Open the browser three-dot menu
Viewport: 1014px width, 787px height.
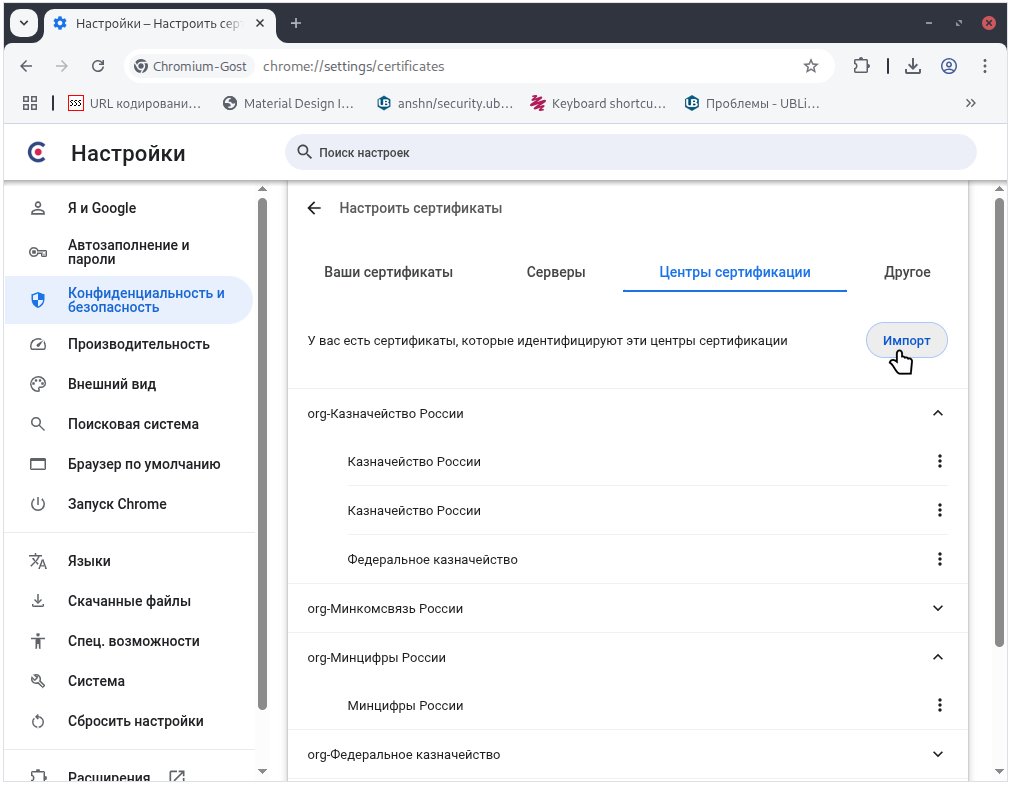pyautogui.click(x=986, y=66)
